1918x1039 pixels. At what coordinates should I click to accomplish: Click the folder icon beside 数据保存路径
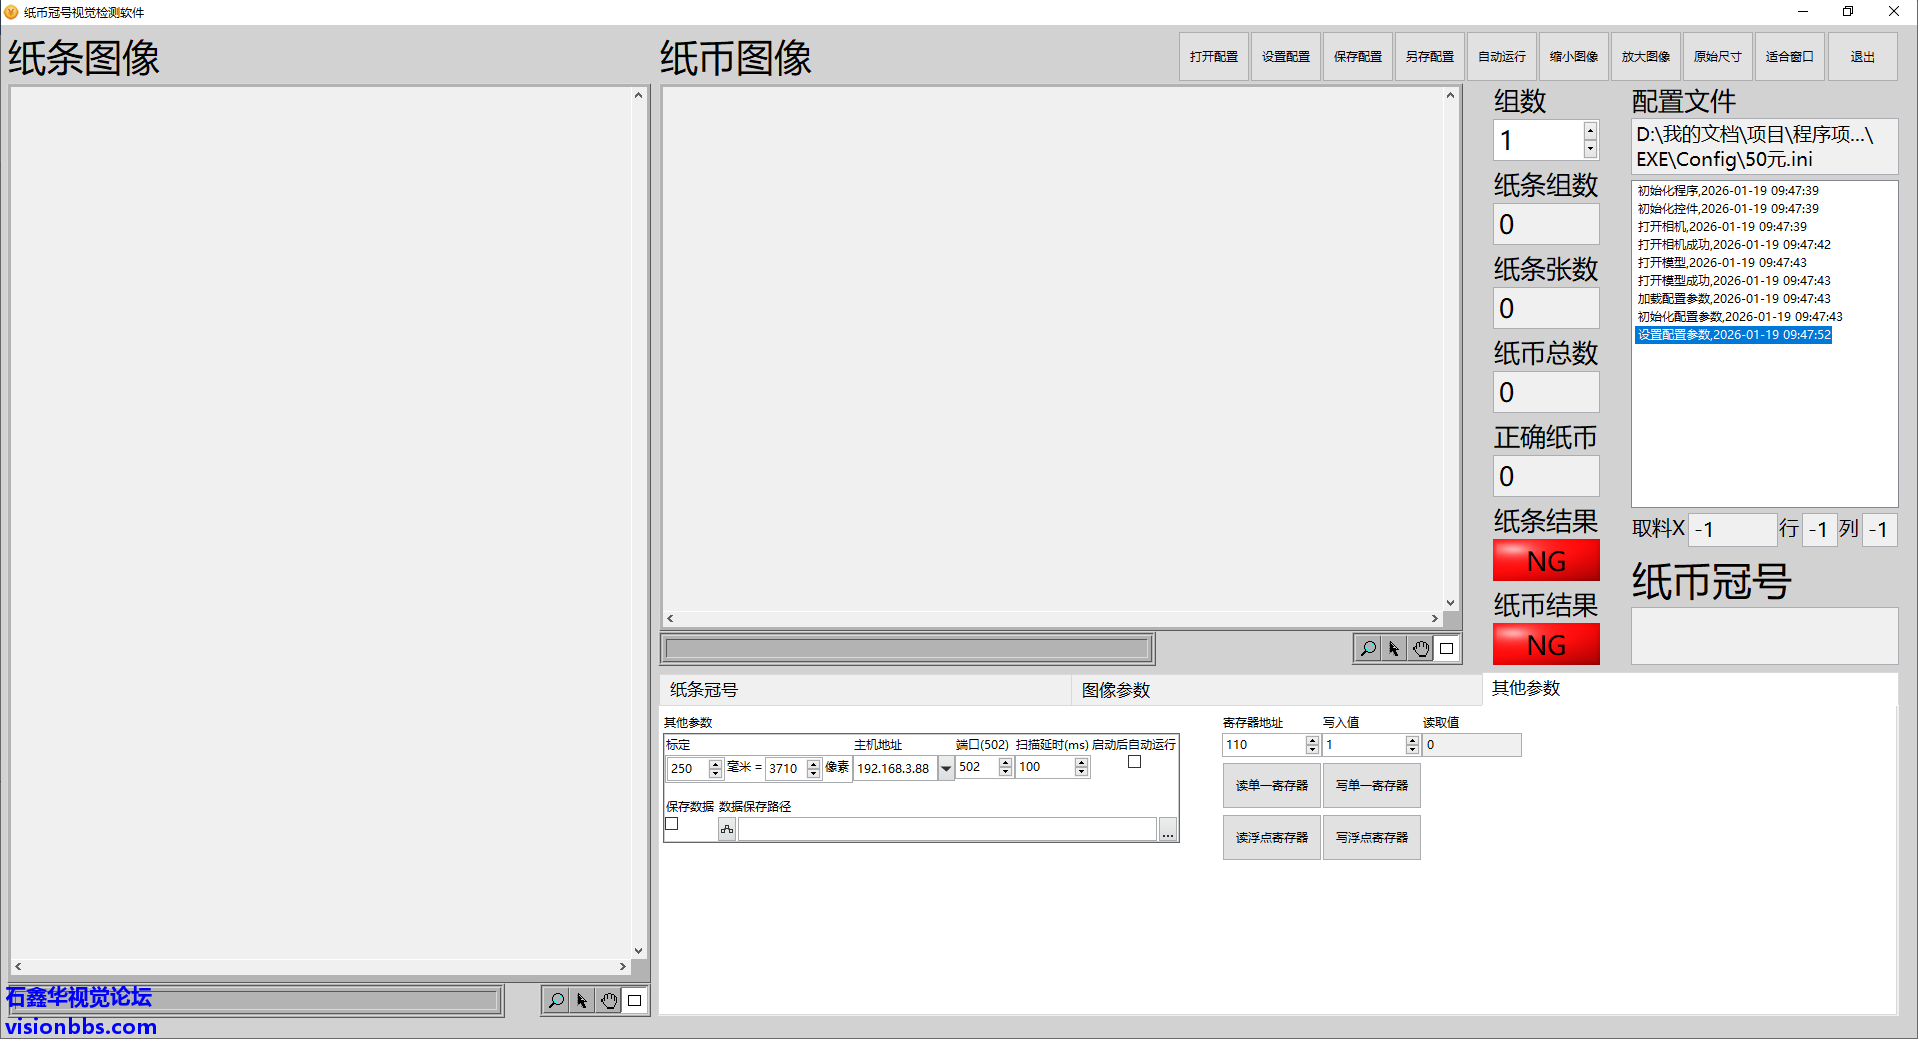point(726,829)
